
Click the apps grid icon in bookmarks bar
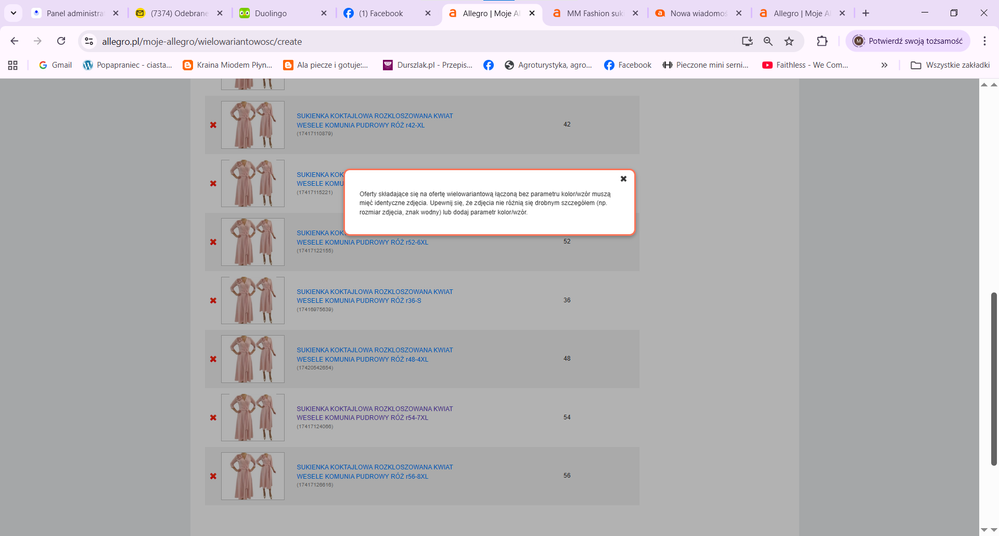[13, 65]
